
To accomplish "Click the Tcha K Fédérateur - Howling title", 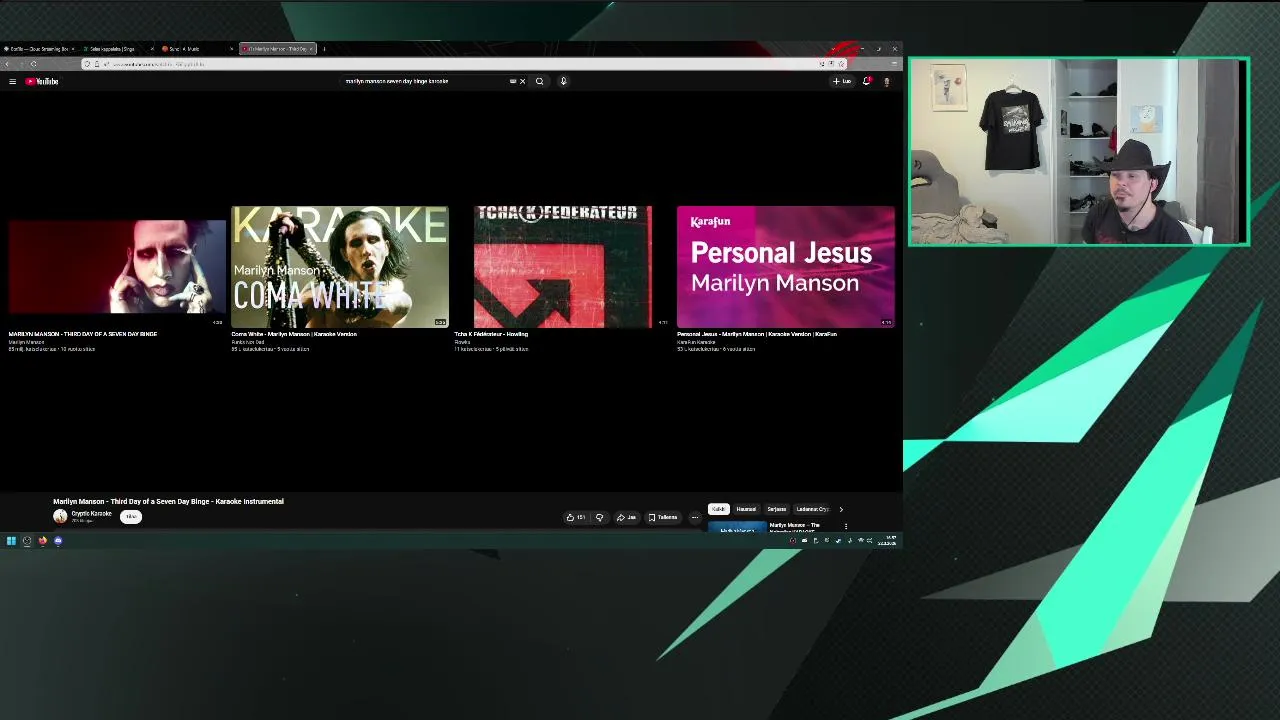I will [491, 334].
